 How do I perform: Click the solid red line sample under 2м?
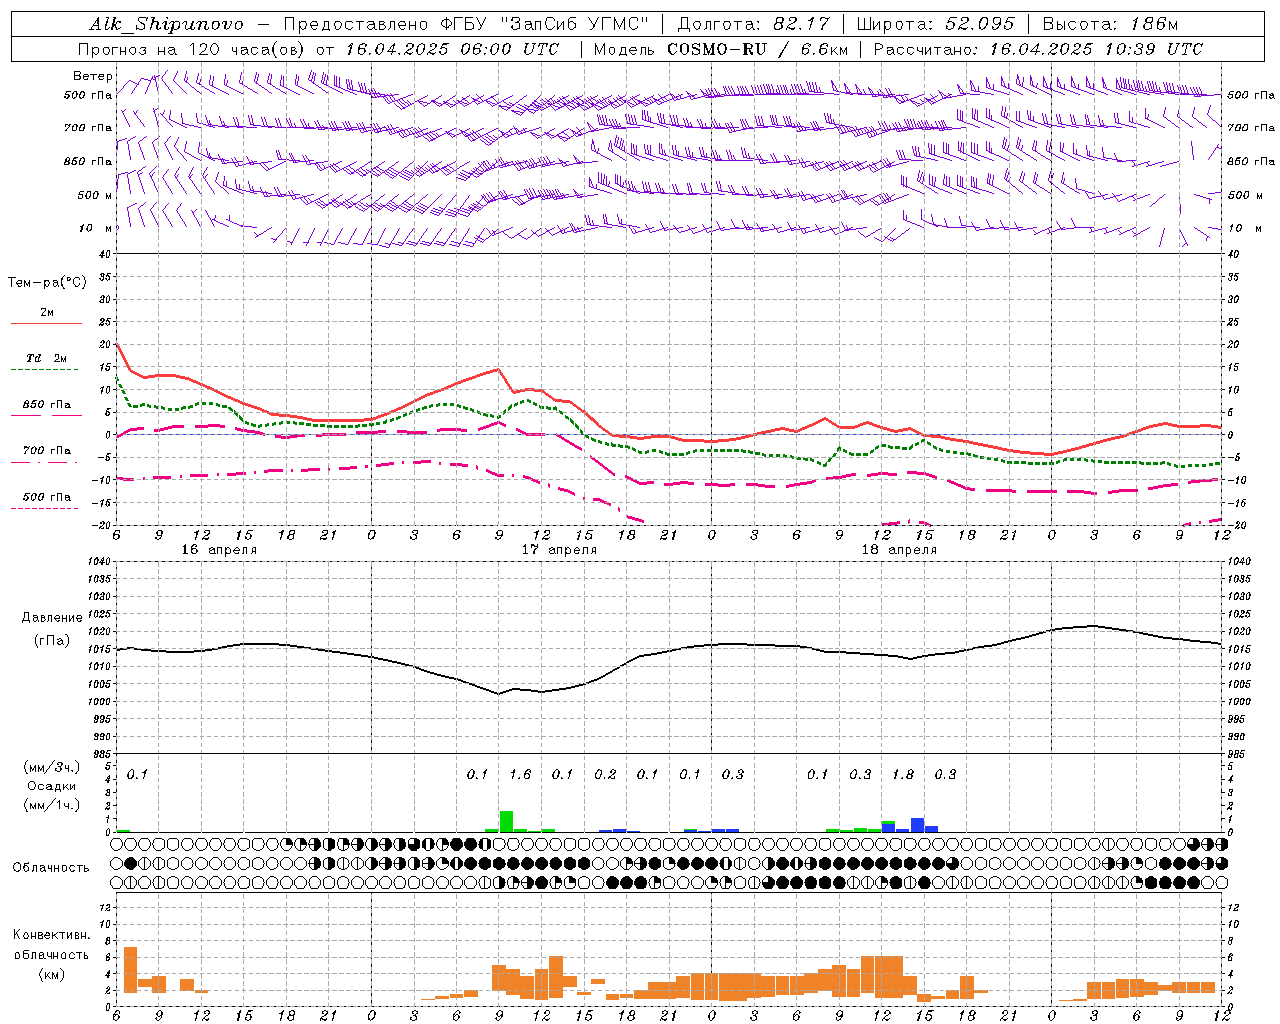tap(46, 324)
